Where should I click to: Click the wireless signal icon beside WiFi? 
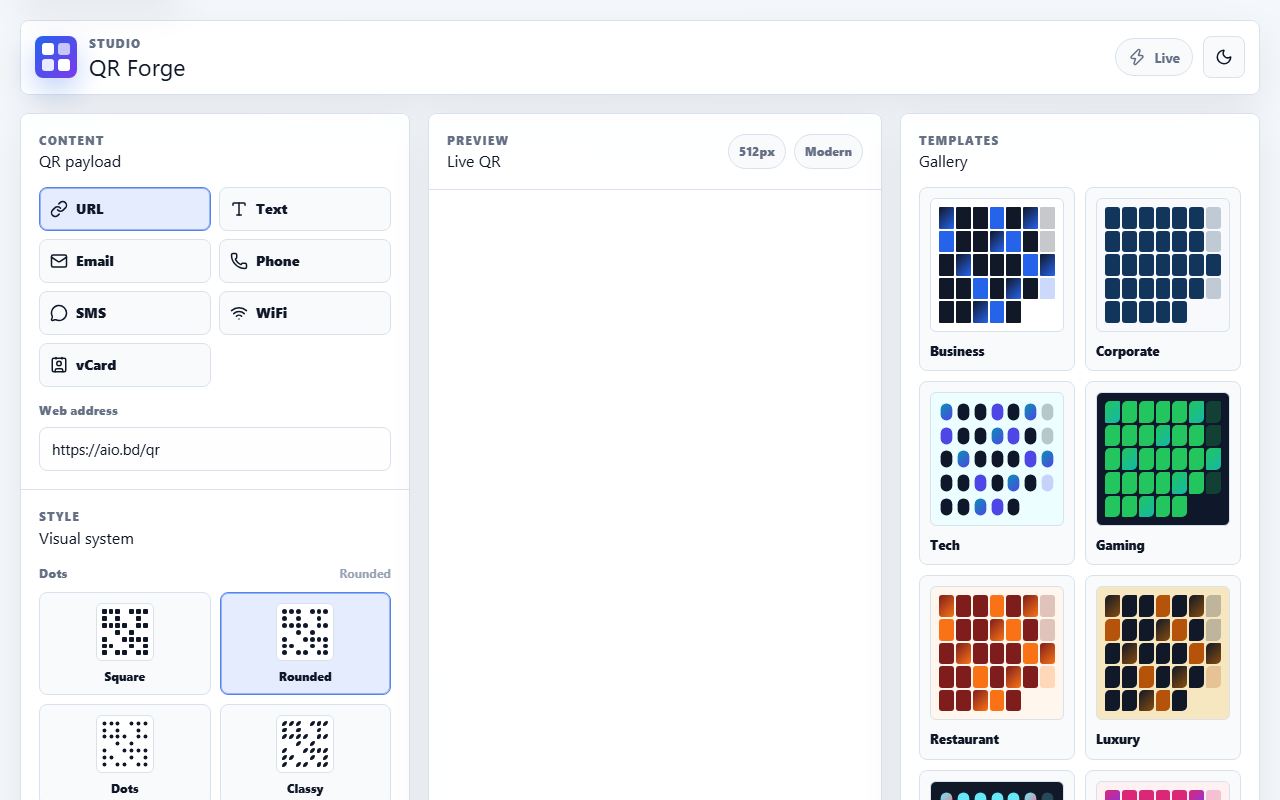coord(239,313)
